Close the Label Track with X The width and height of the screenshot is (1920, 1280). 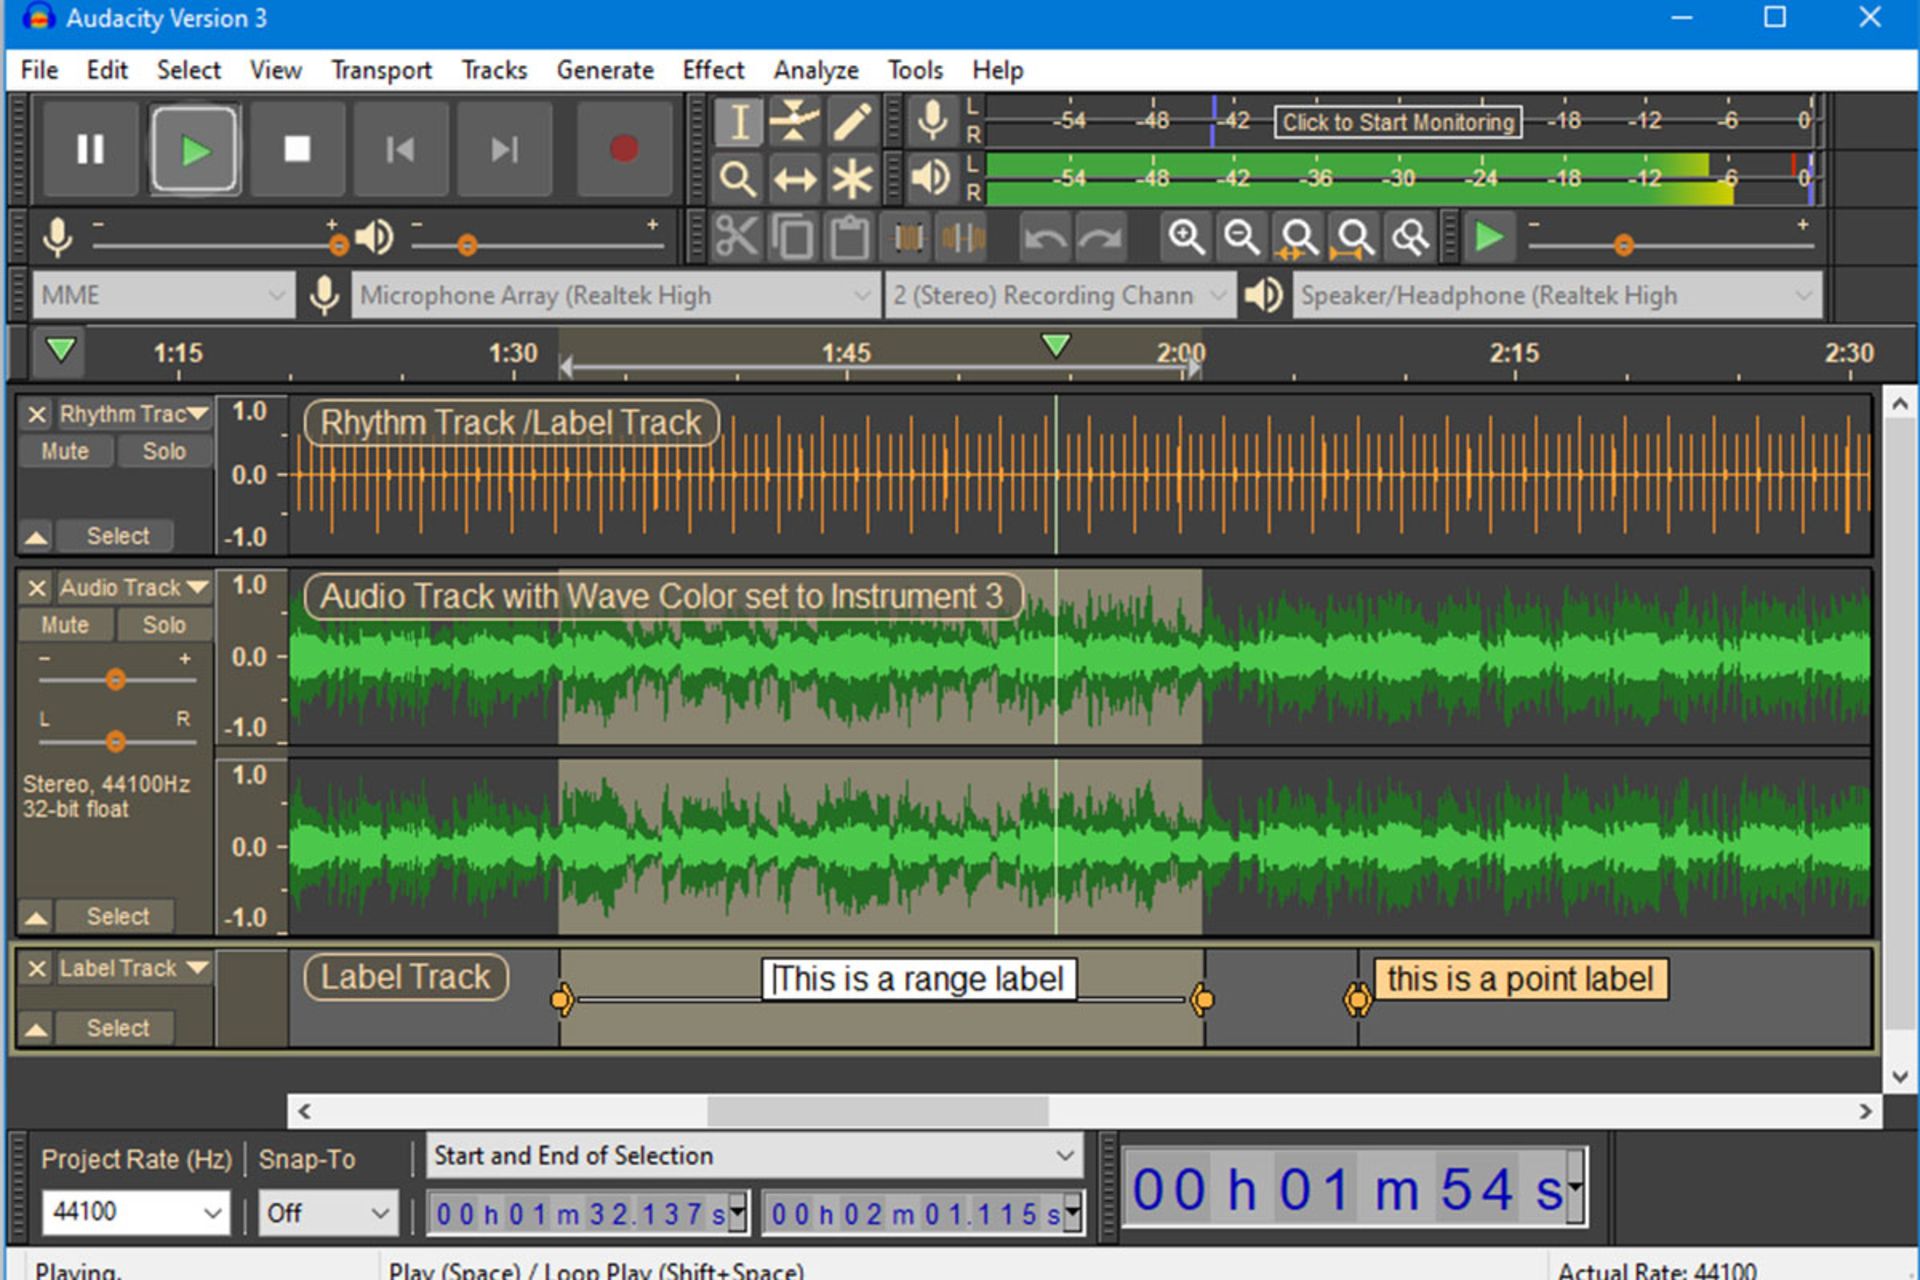click(37, 968)
